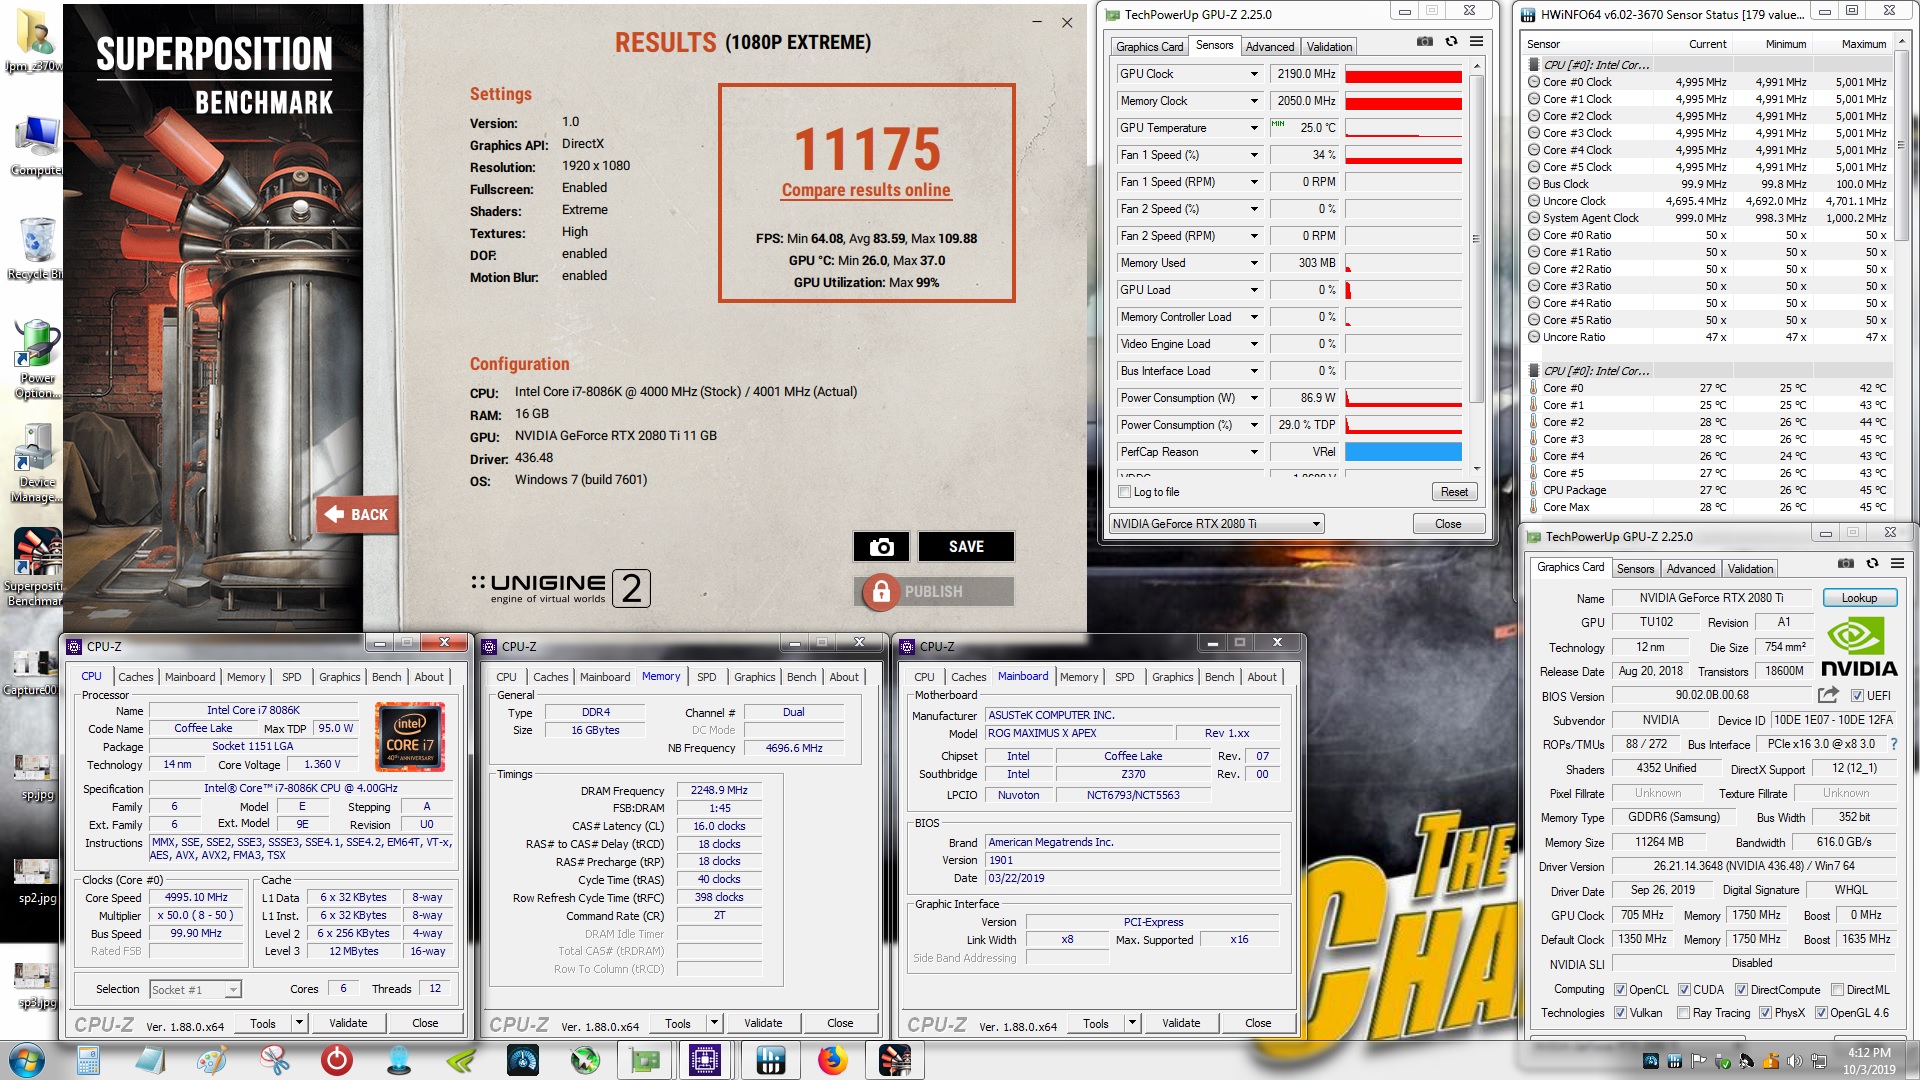Switch to Validation tab in GPU-Z Sensors window

pos(1329,47)
